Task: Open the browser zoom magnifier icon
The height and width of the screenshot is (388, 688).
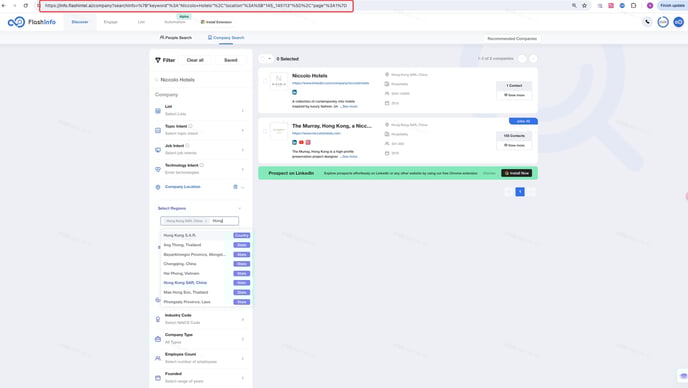Action: tap(574, 6)
